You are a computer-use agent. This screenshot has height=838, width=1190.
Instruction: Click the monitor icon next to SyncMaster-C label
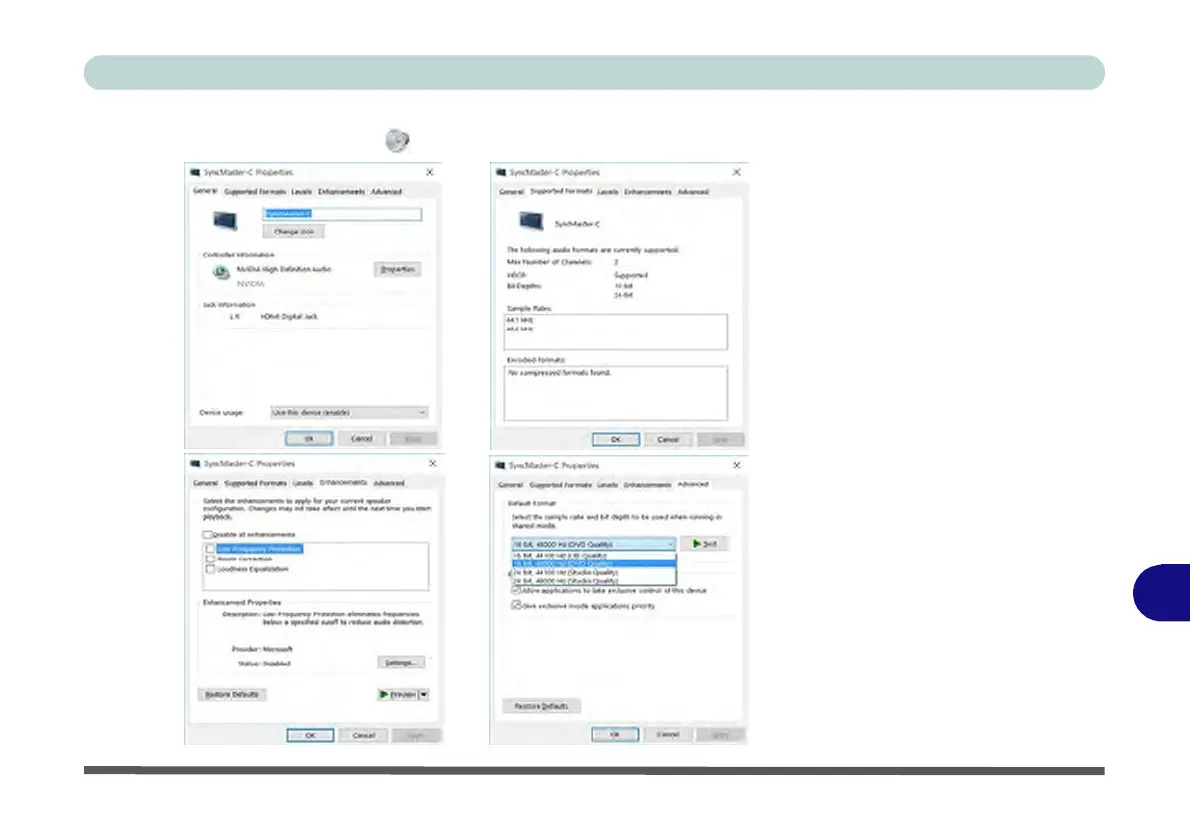pyautogui.click(x=531, y=222)
